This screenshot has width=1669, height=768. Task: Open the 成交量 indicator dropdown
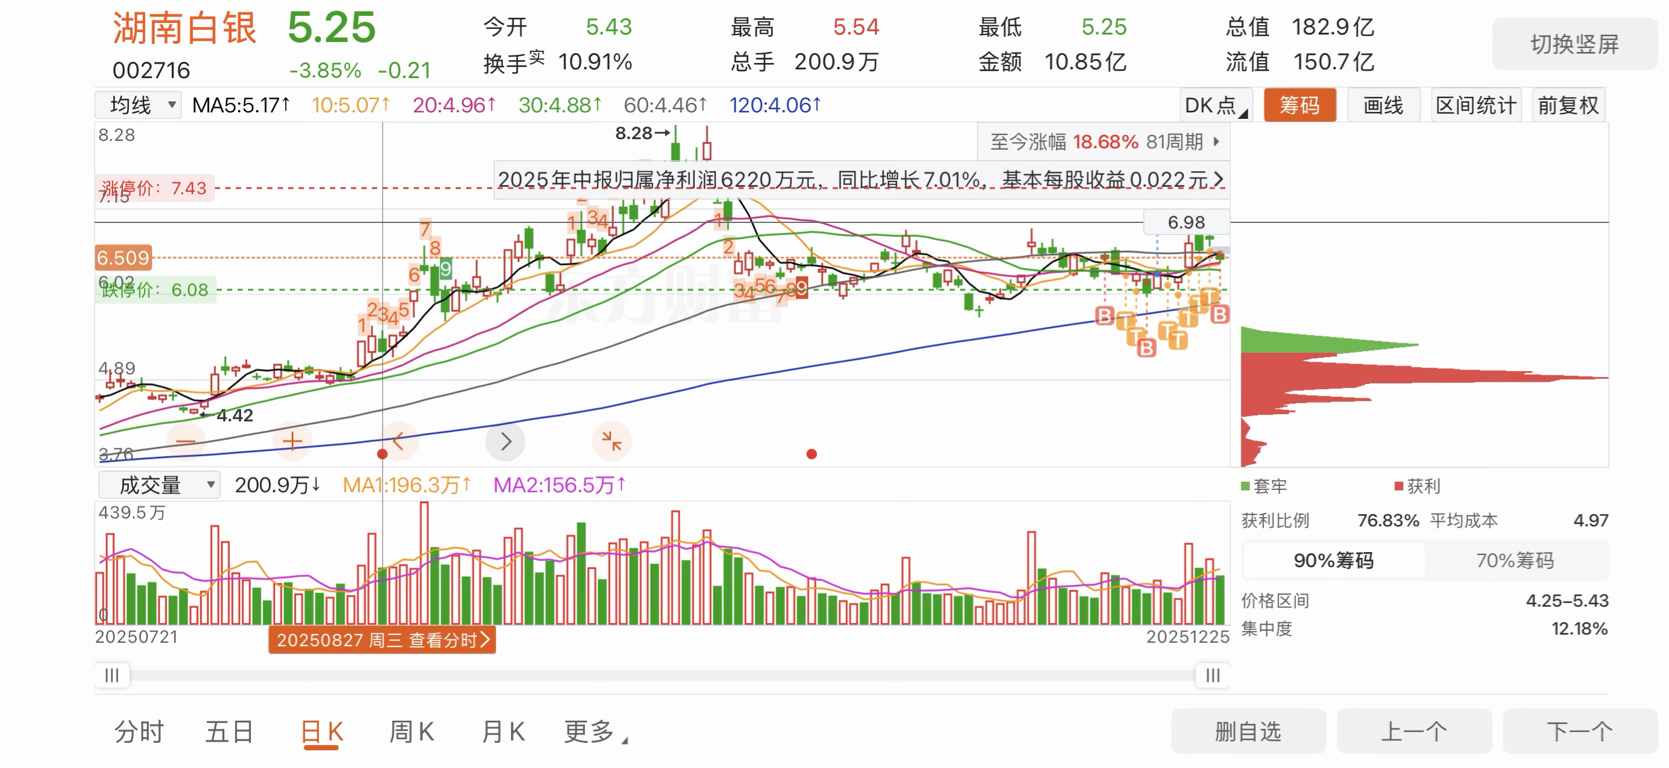click(x=159, y=485)
